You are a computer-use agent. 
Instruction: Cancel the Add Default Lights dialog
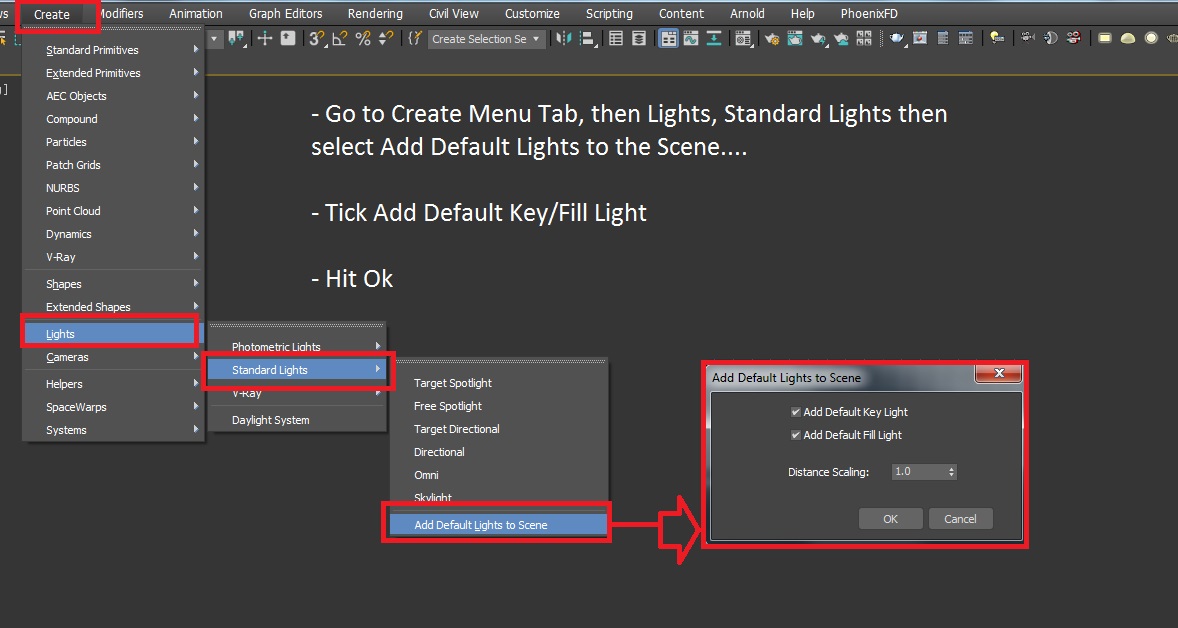[960, 518]
